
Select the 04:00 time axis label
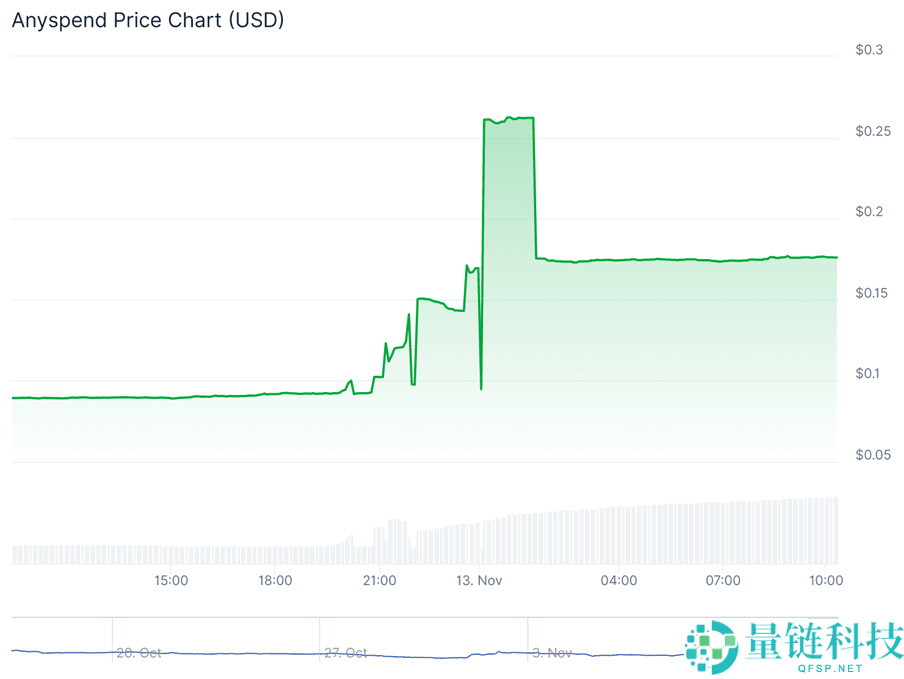(619, 580)
